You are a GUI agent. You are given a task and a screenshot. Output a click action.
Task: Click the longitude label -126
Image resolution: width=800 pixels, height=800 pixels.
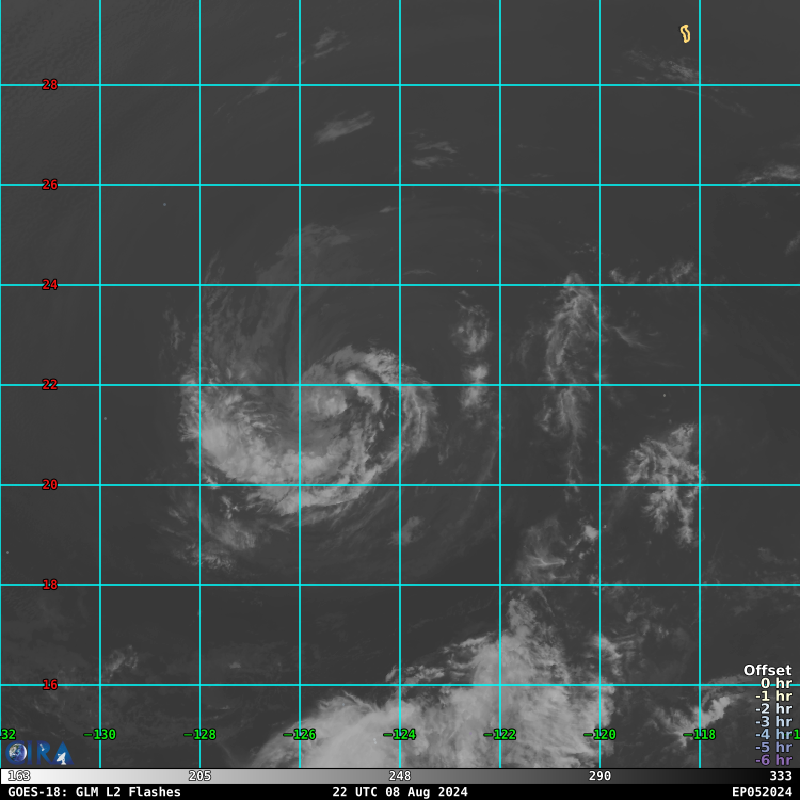click(300, 735)
